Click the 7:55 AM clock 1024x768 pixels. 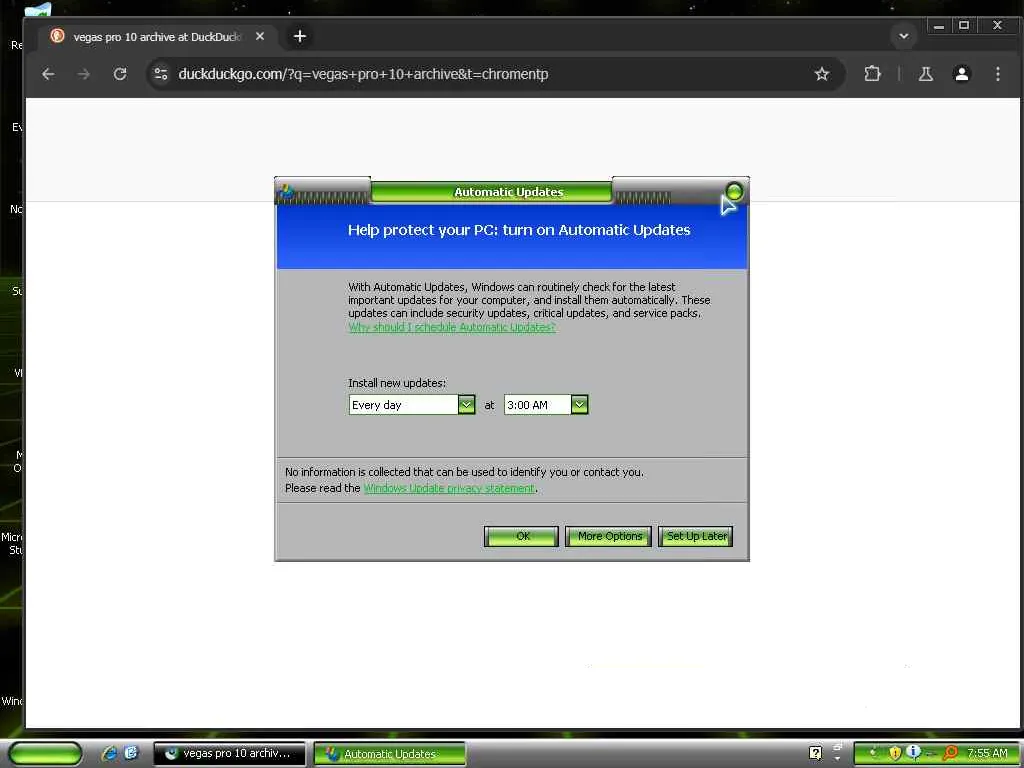(x=987, y=753)
